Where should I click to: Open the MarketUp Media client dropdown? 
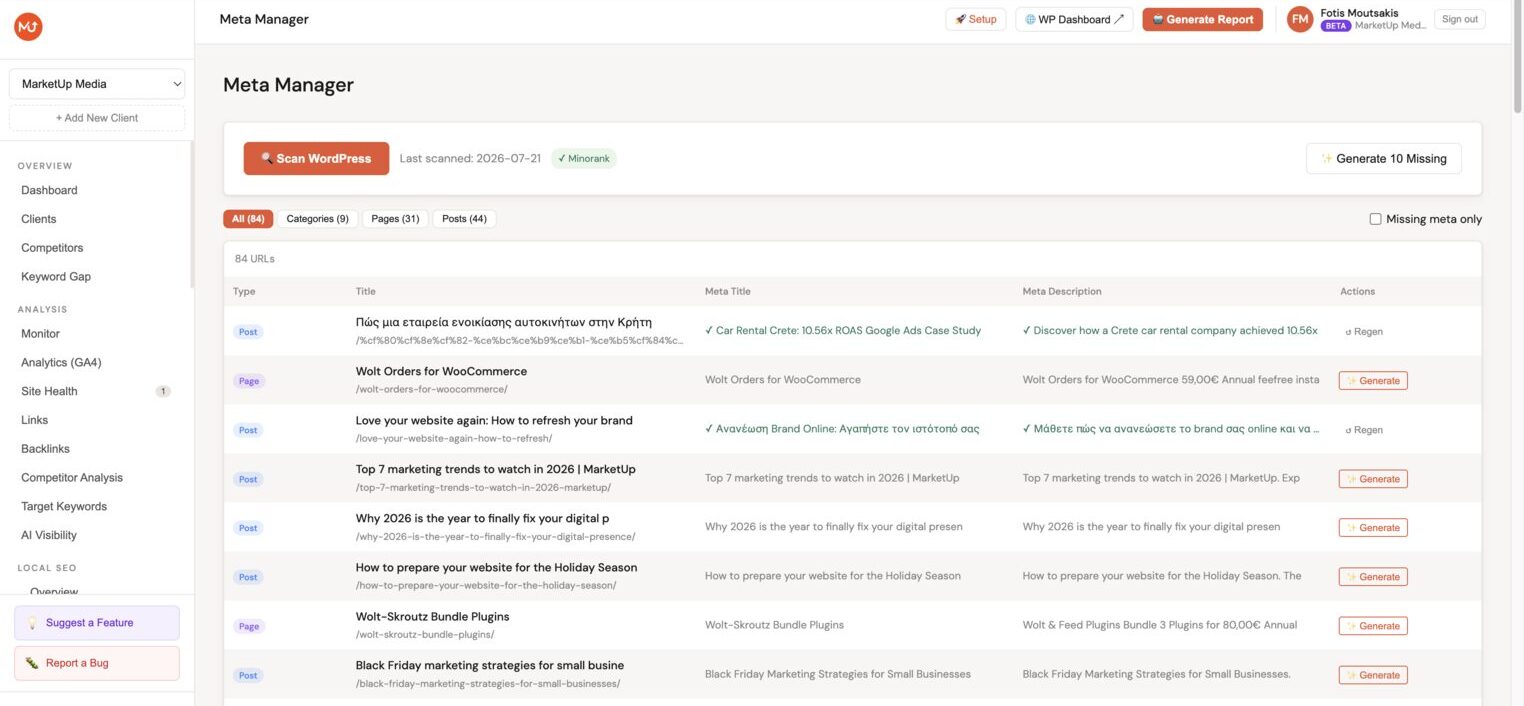point(97,84)
